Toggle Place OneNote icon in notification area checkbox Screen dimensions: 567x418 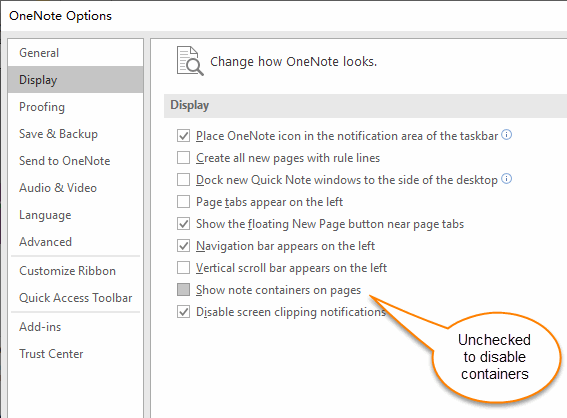(x=183, y=136)
